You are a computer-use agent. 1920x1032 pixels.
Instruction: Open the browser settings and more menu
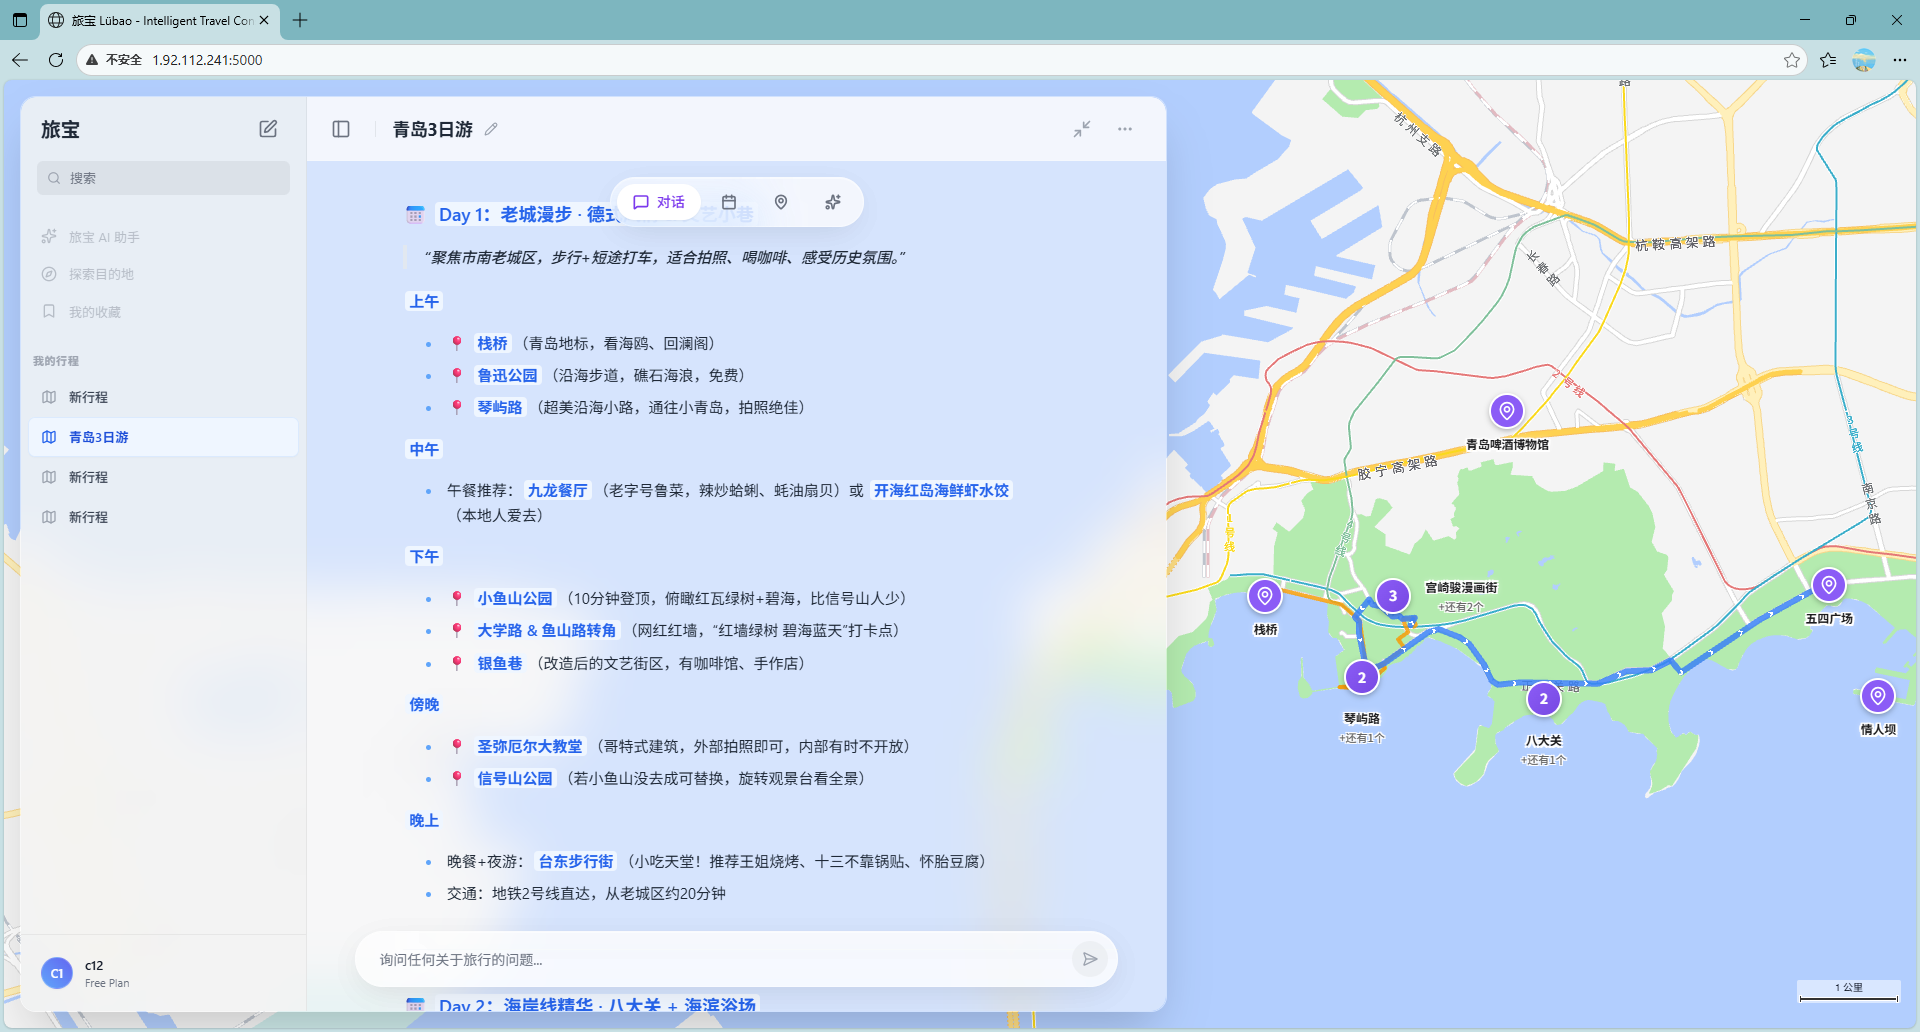(1900, 60)
